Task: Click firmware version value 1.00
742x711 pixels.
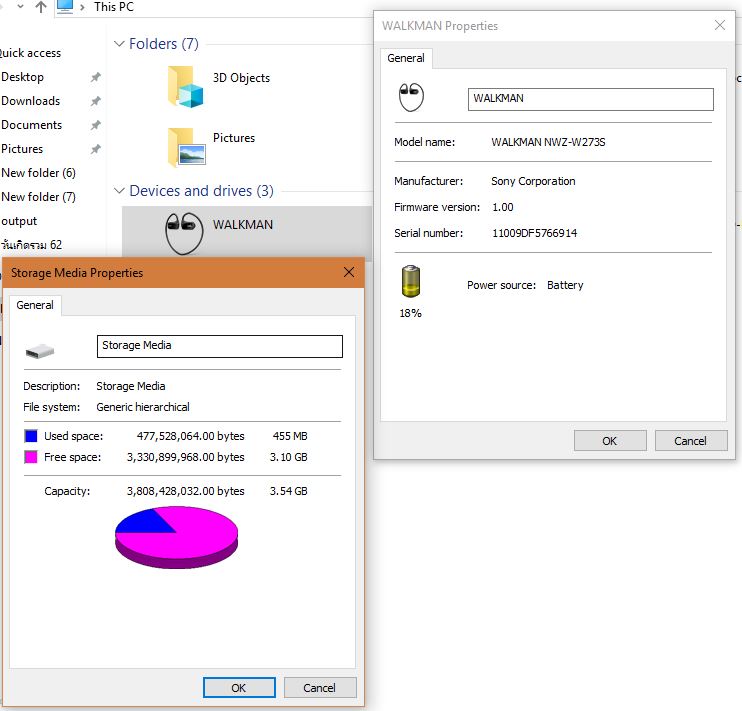Action: (x=503, y=207)
